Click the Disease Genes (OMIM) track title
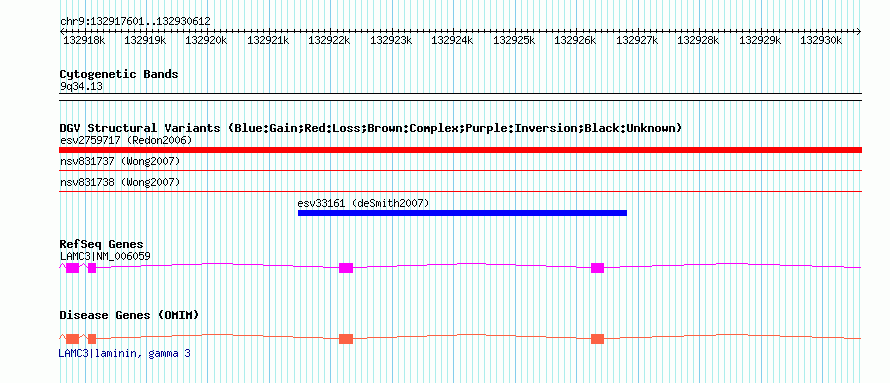 [129, 315]
